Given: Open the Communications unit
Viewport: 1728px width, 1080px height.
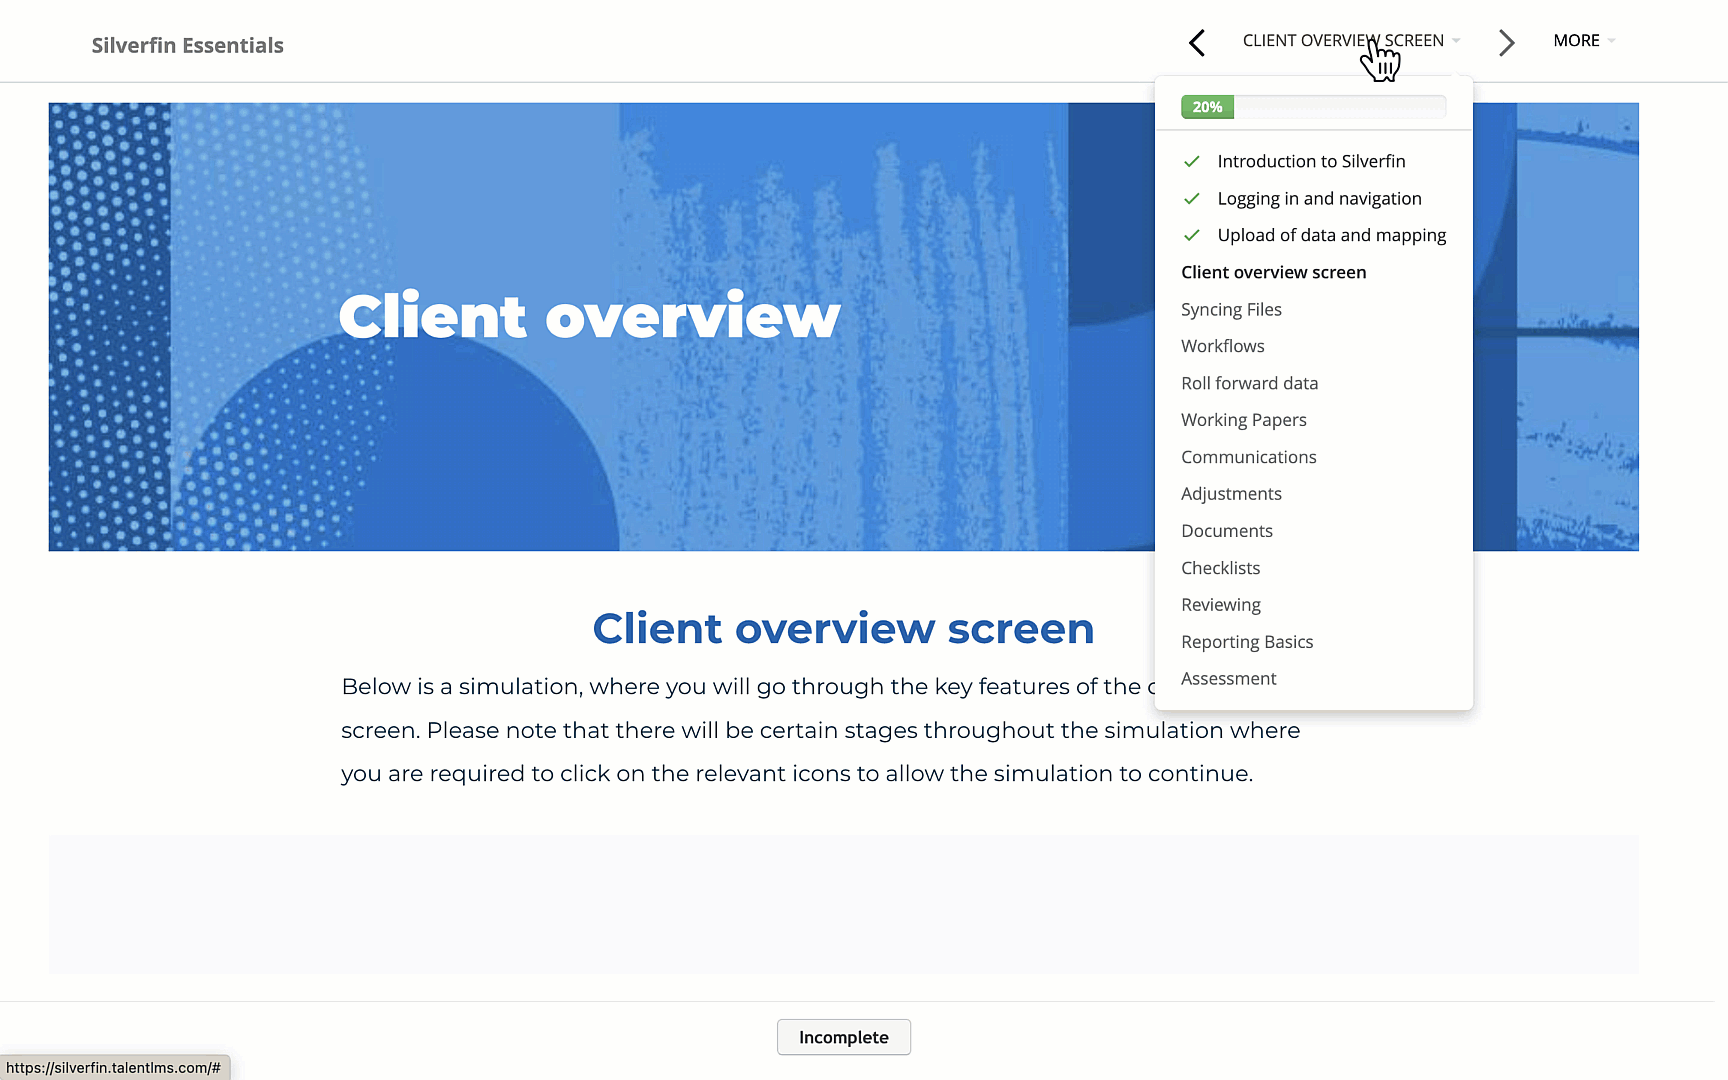Looking at the screenshot, I should point(1248,457).
